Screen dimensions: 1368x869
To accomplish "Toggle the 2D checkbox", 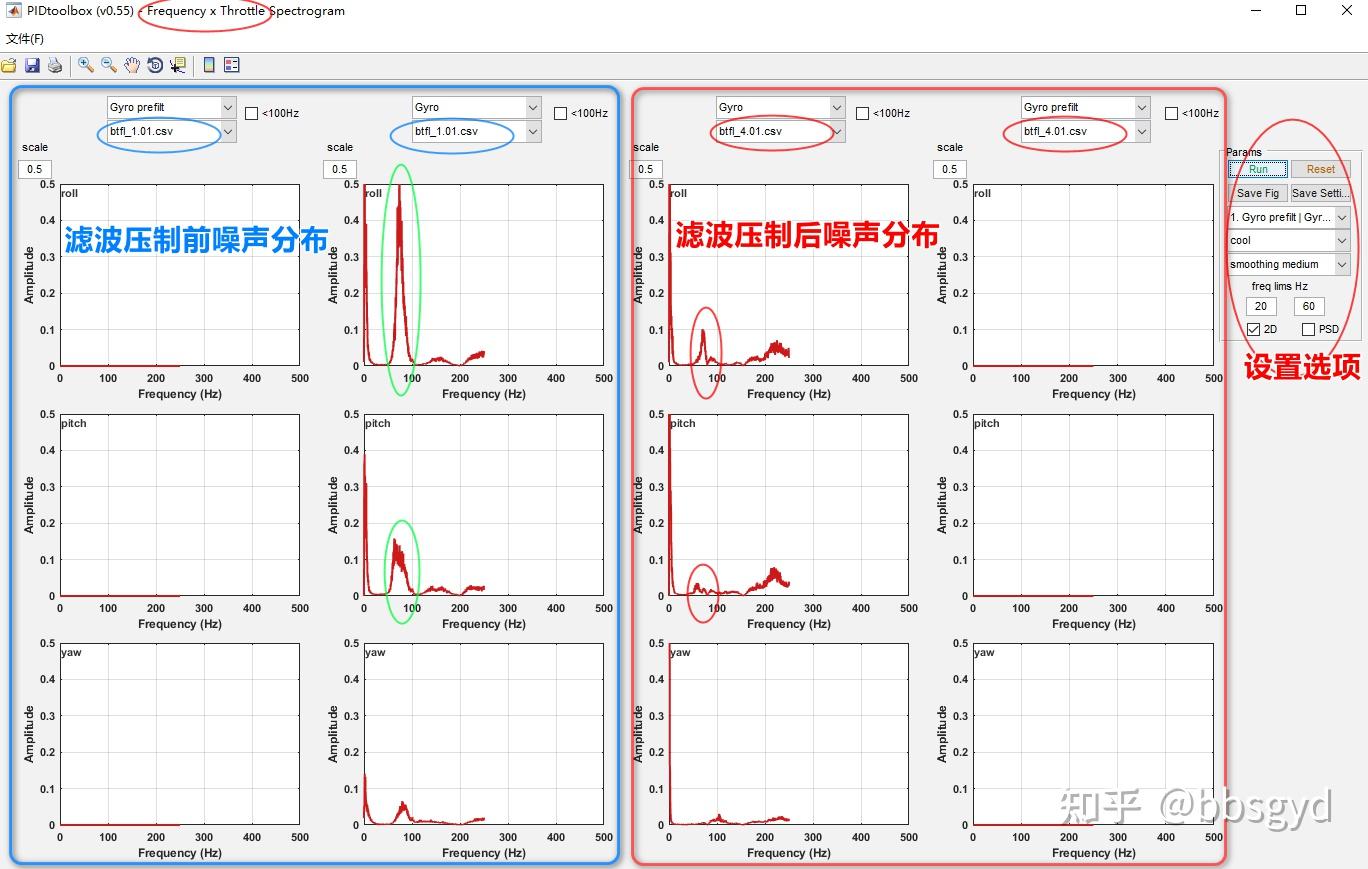I will click(x=1254, y=329).
